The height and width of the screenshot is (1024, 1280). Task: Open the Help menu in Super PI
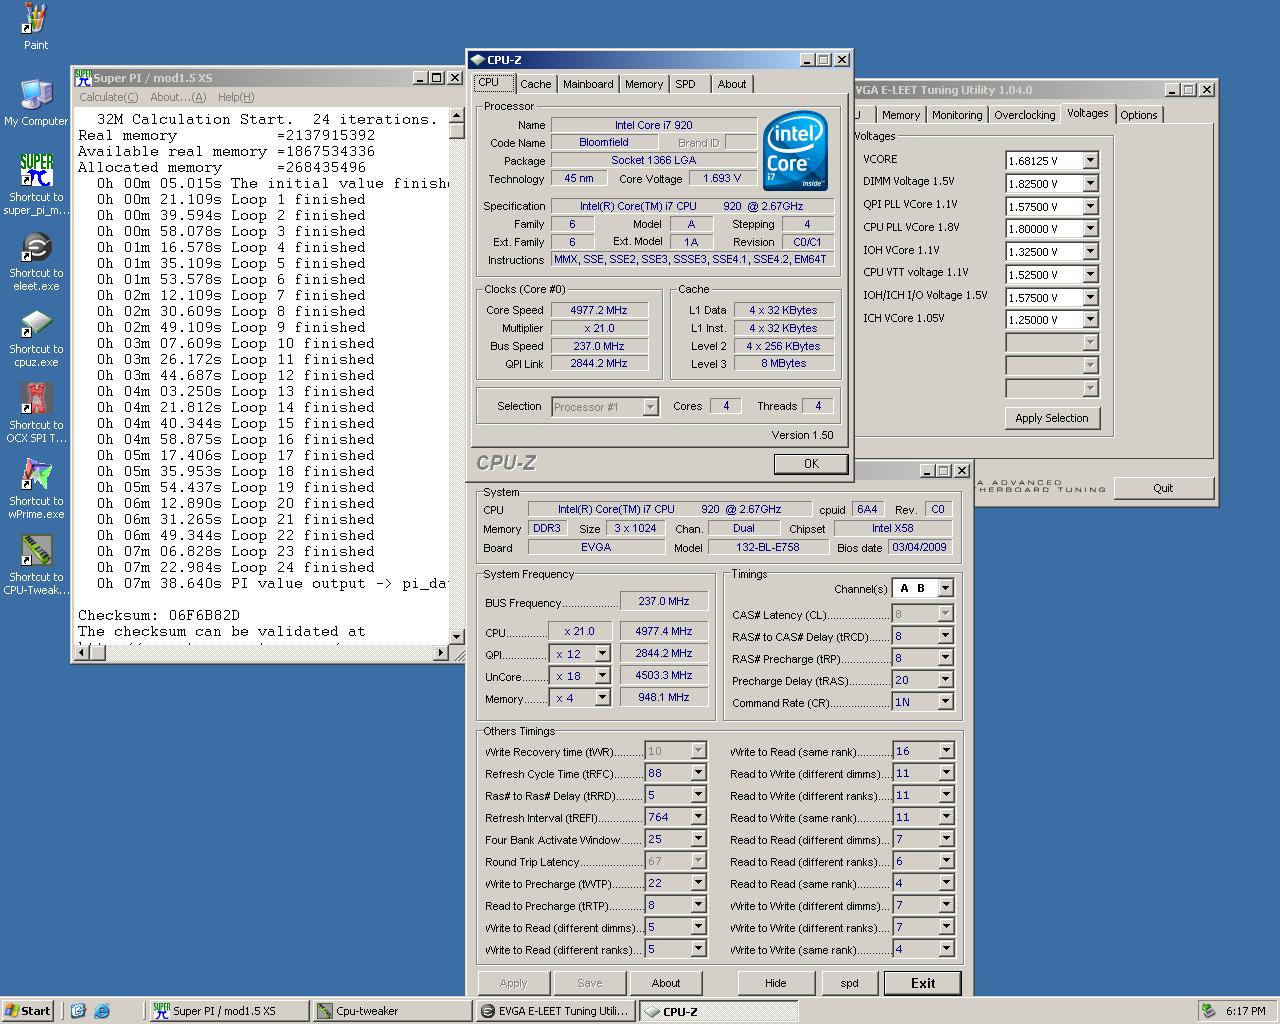pos(236,97)
